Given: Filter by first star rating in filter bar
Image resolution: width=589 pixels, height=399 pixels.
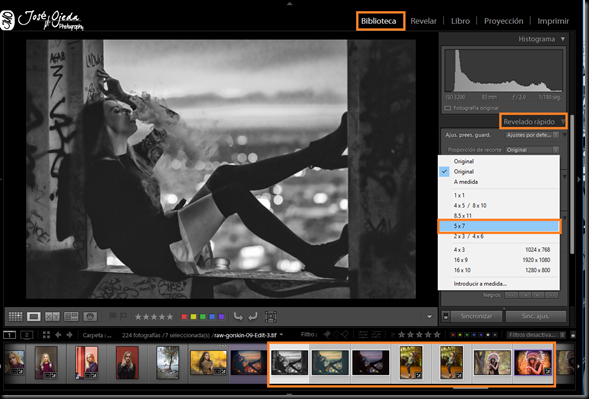Looking at the screenshot, I should coord(402,334).
